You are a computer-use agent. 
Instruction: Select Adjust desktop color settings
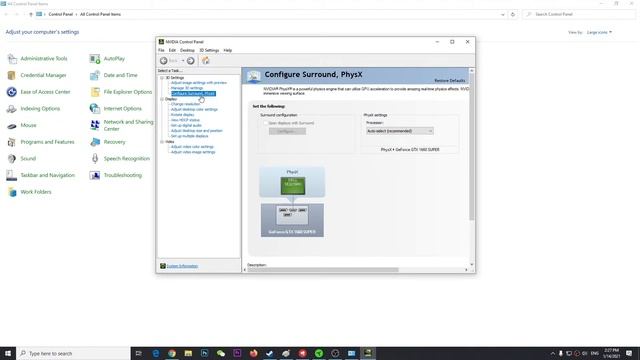(194, 109)
